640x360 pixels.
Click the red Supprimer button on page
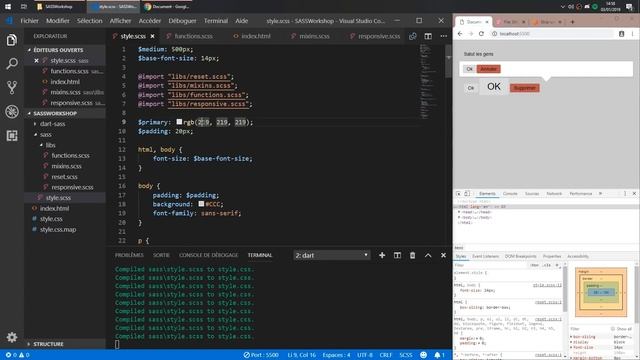pos(525,88)
